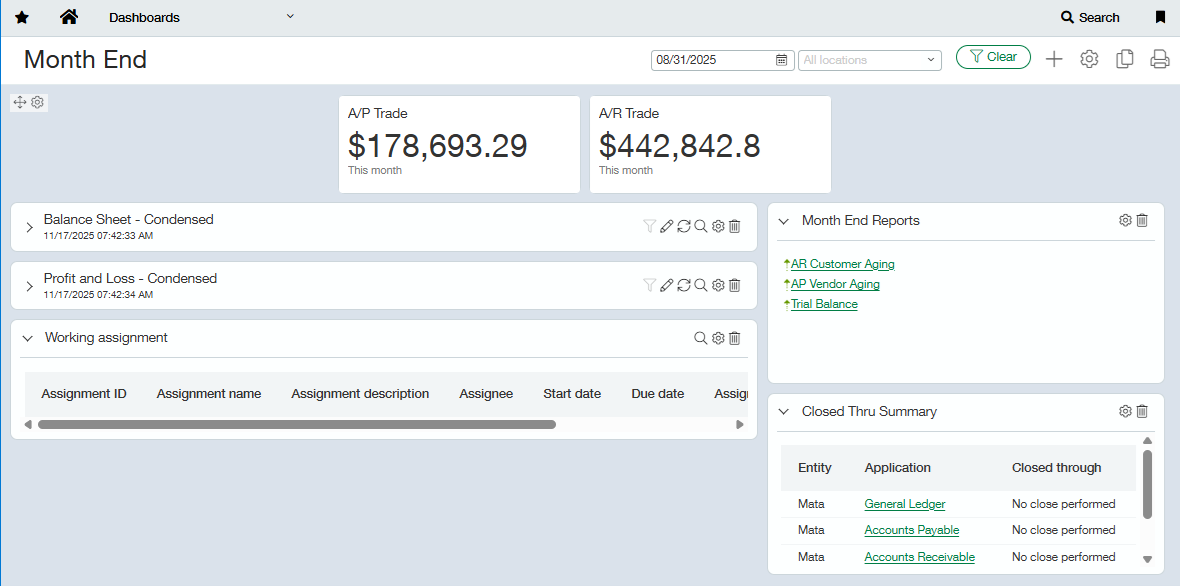Delete the Profit and Loss - Condensed component
The image size is (1180, 586).
(x=735, y=285)
